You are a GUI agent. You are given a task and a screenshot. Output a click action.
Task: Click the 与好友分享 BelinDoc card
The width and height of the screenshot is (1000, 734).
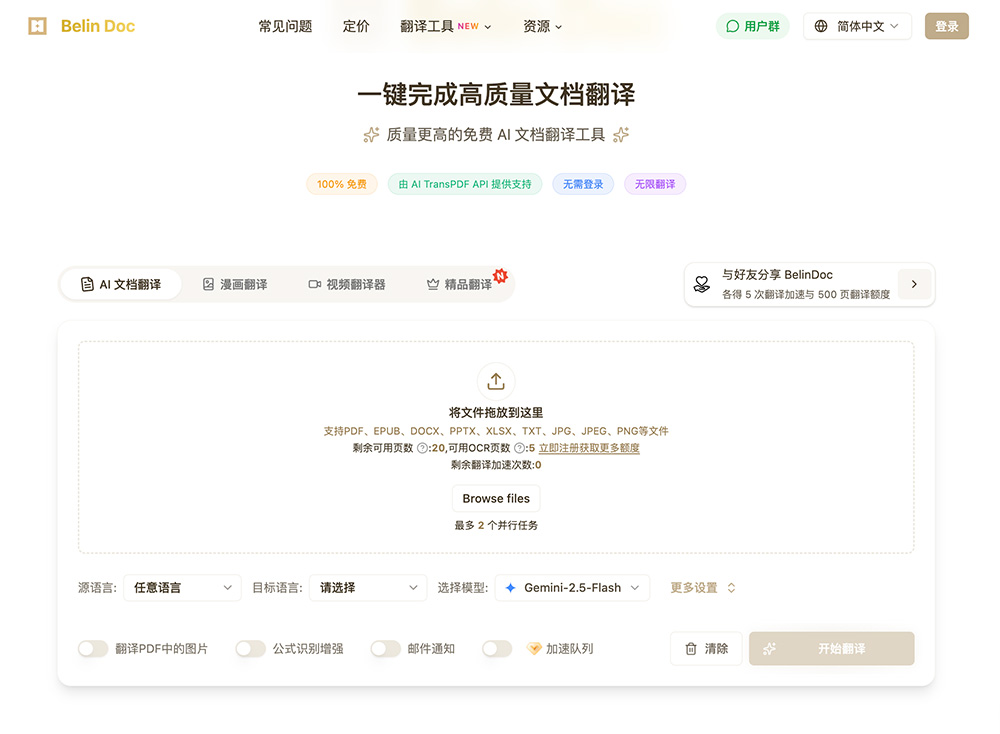(x=809, y=284)
